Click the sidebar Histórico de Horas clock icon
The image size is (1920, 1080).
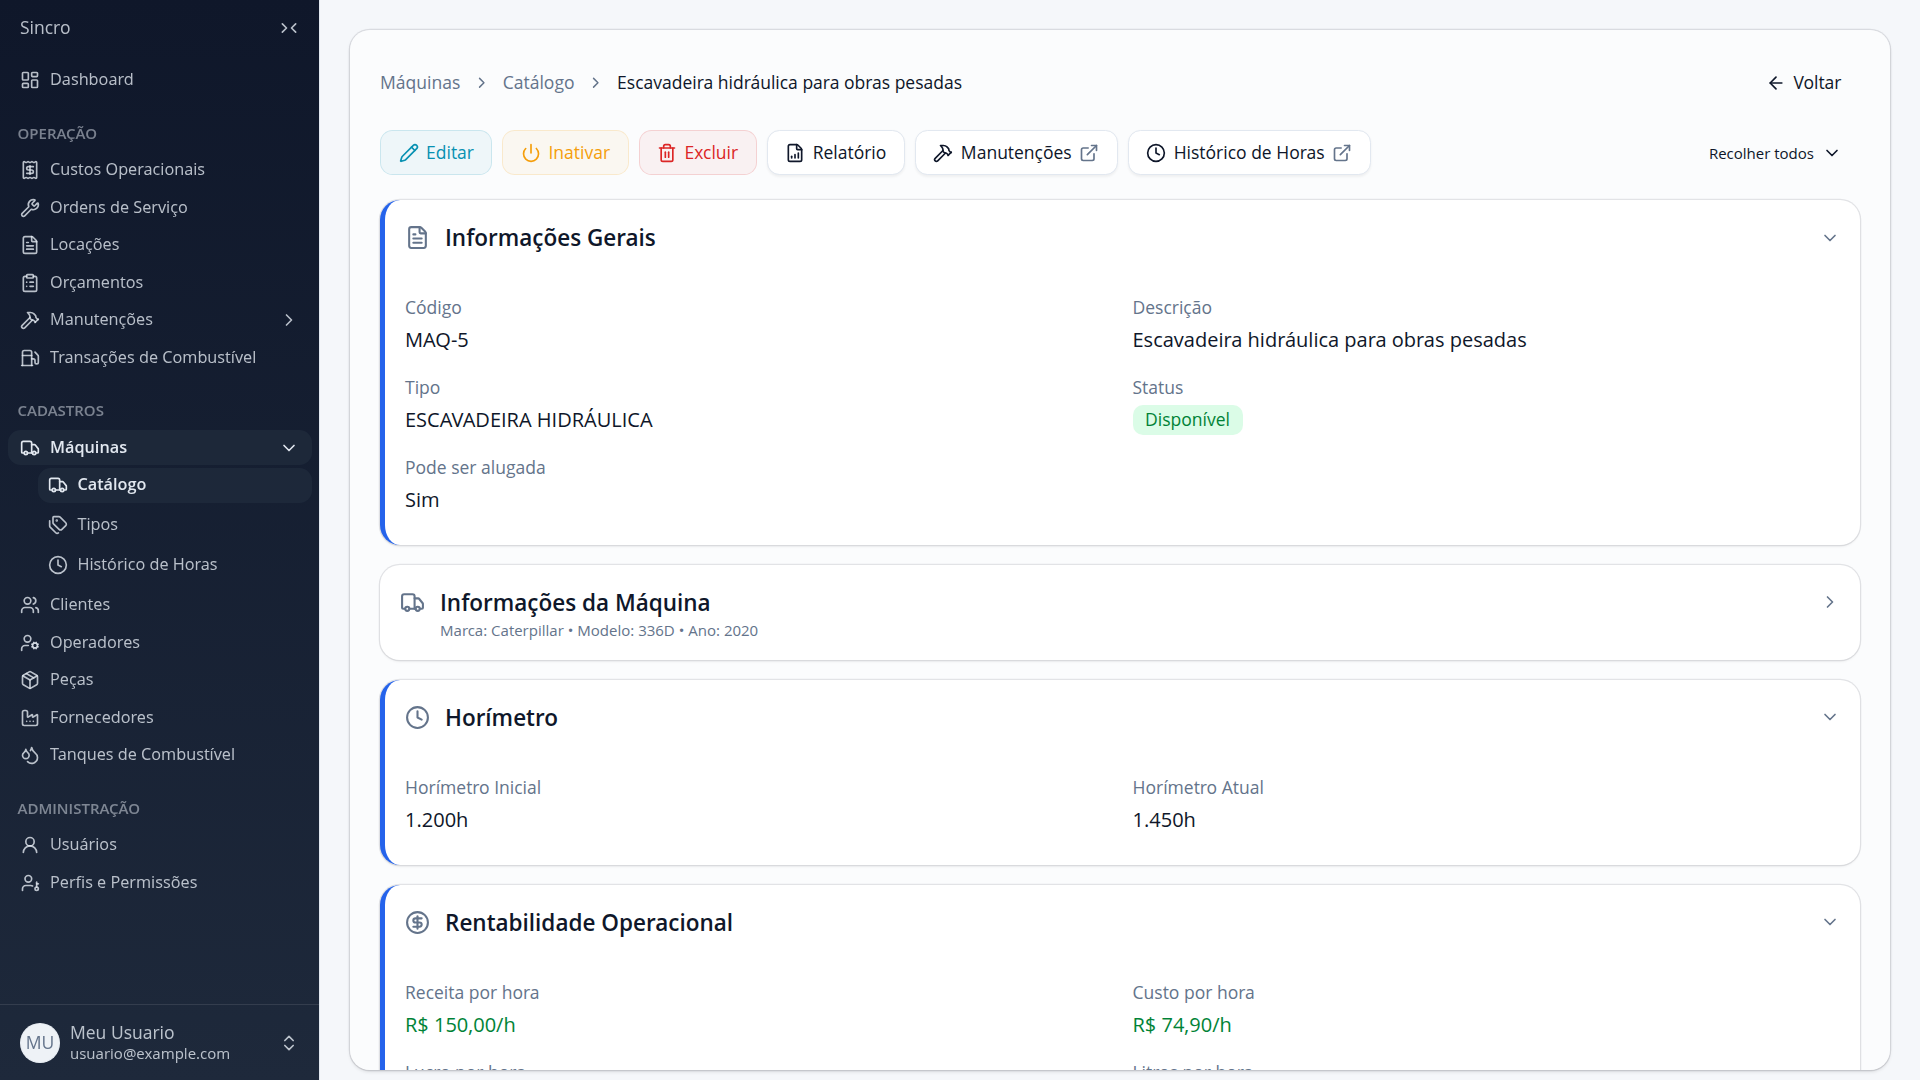tap(58, 565)
